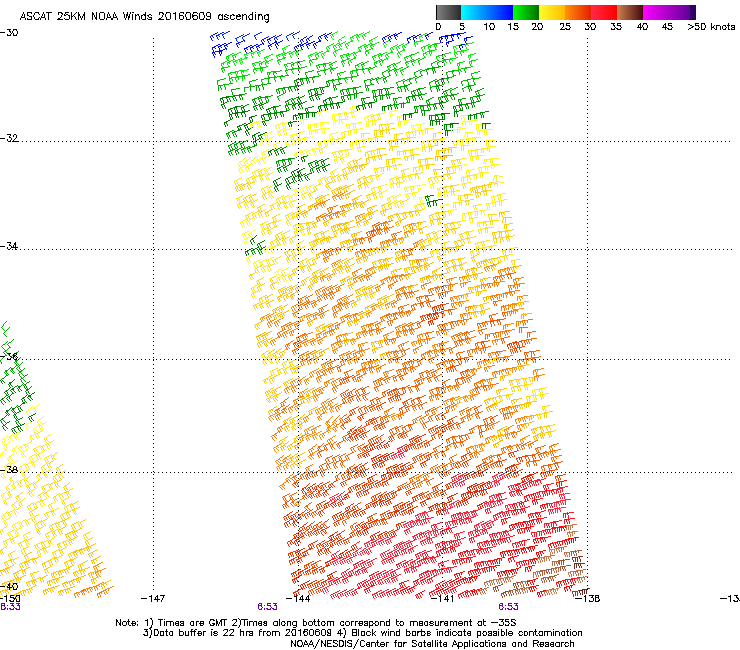This screenshot has height=650, width=740.
Task: Click the latitude label -30
Action: [x=9, y=33]
